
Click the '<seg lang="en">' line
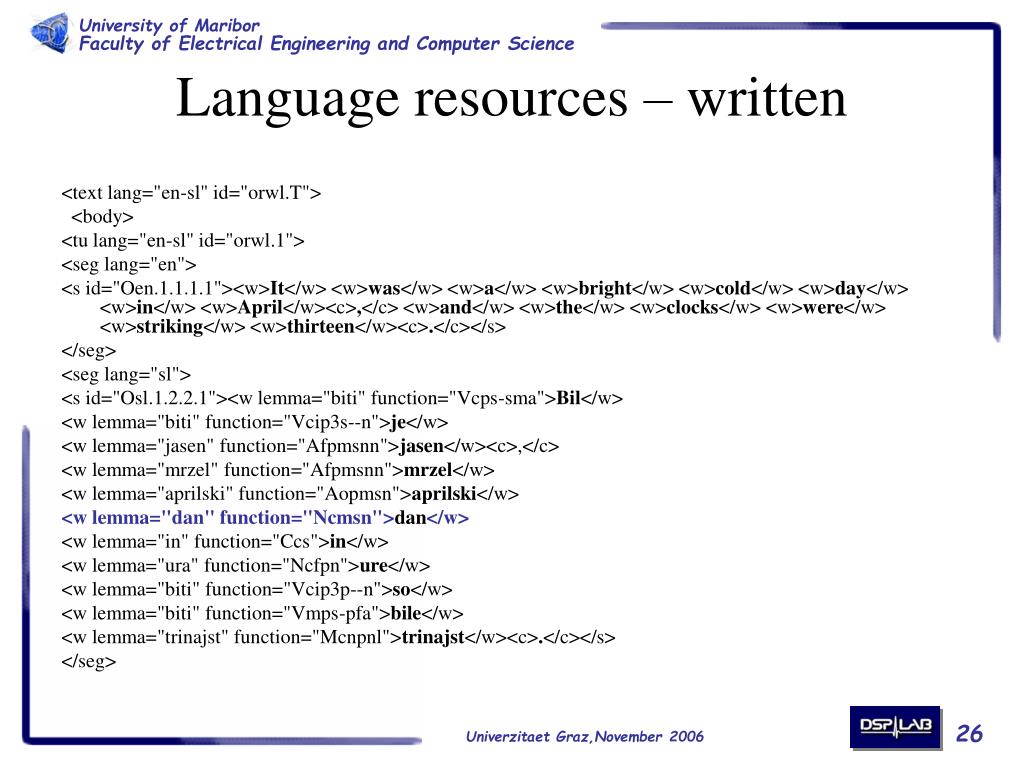(129, 264)
